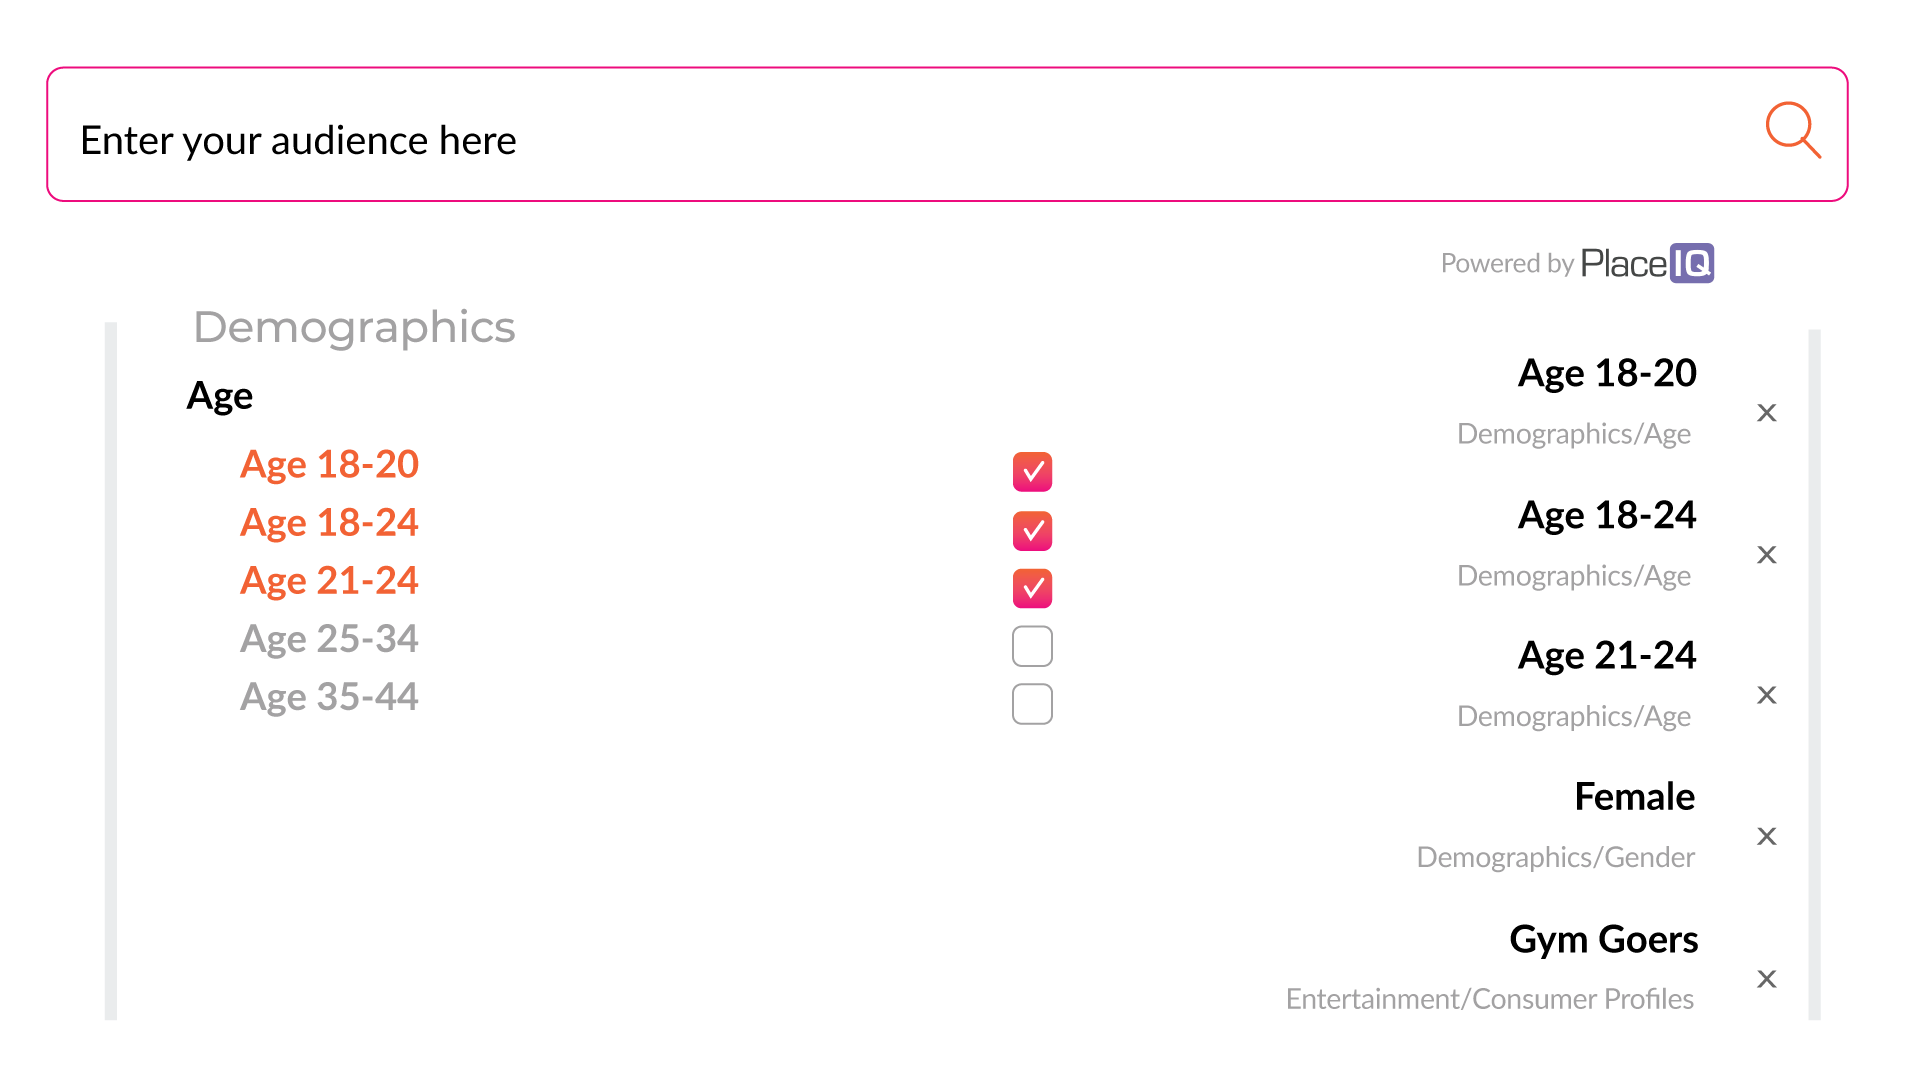Uncheck the Age 18-20 checkbox
The image size is (1920, 1080).
1032,472
